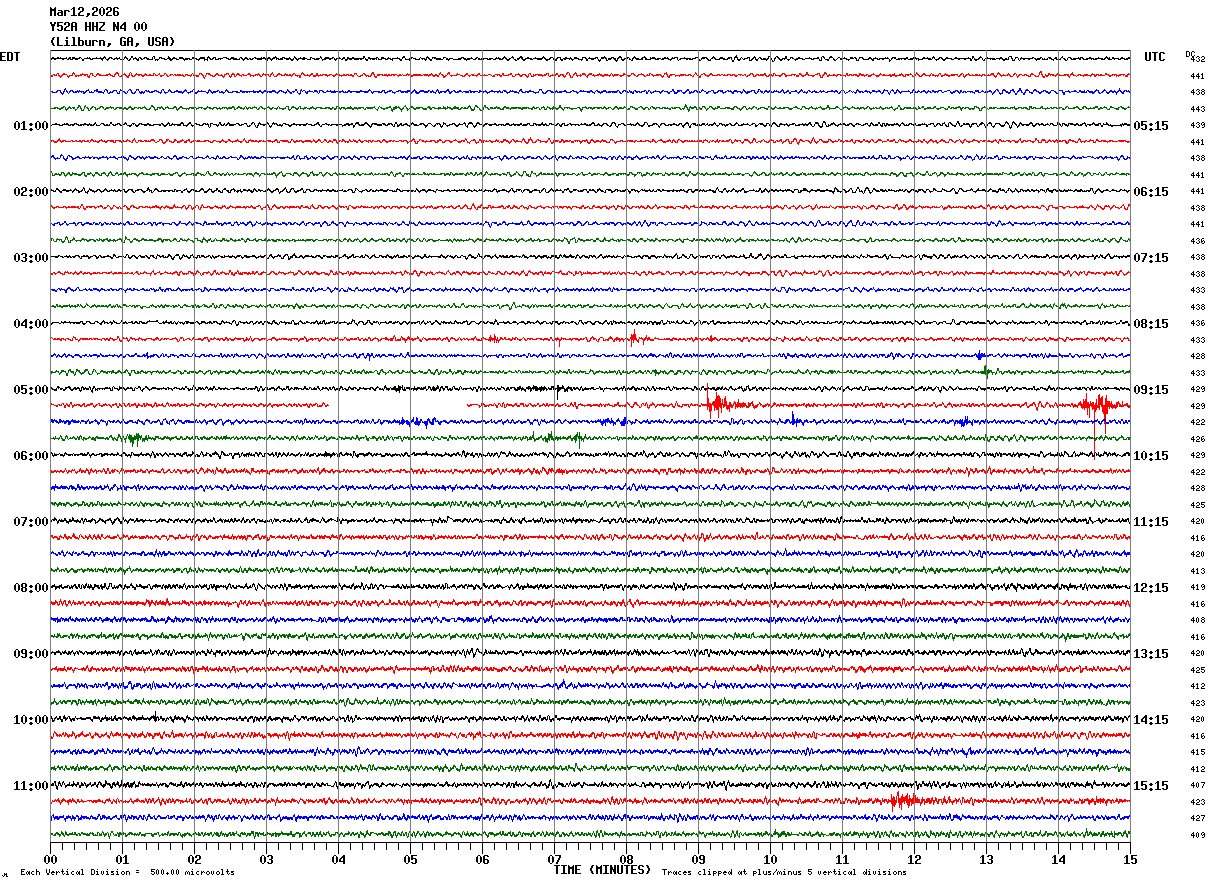Click the green burst near minute 1
The height and width of the screenshot is (886, 1210).
point(135,438)
